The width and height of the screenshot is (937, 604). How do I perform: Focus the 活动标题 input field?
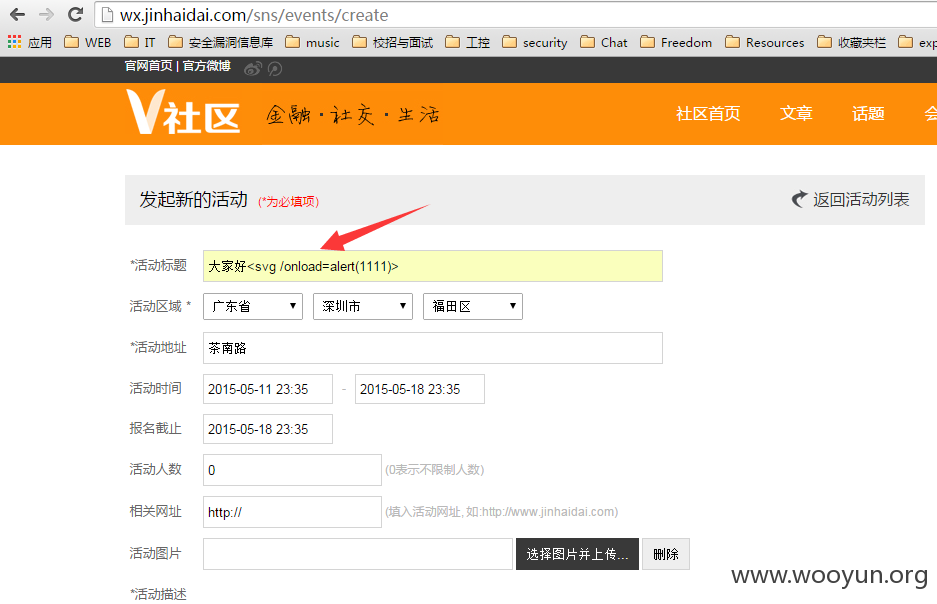pyautogui.click(x=433, y=266)
